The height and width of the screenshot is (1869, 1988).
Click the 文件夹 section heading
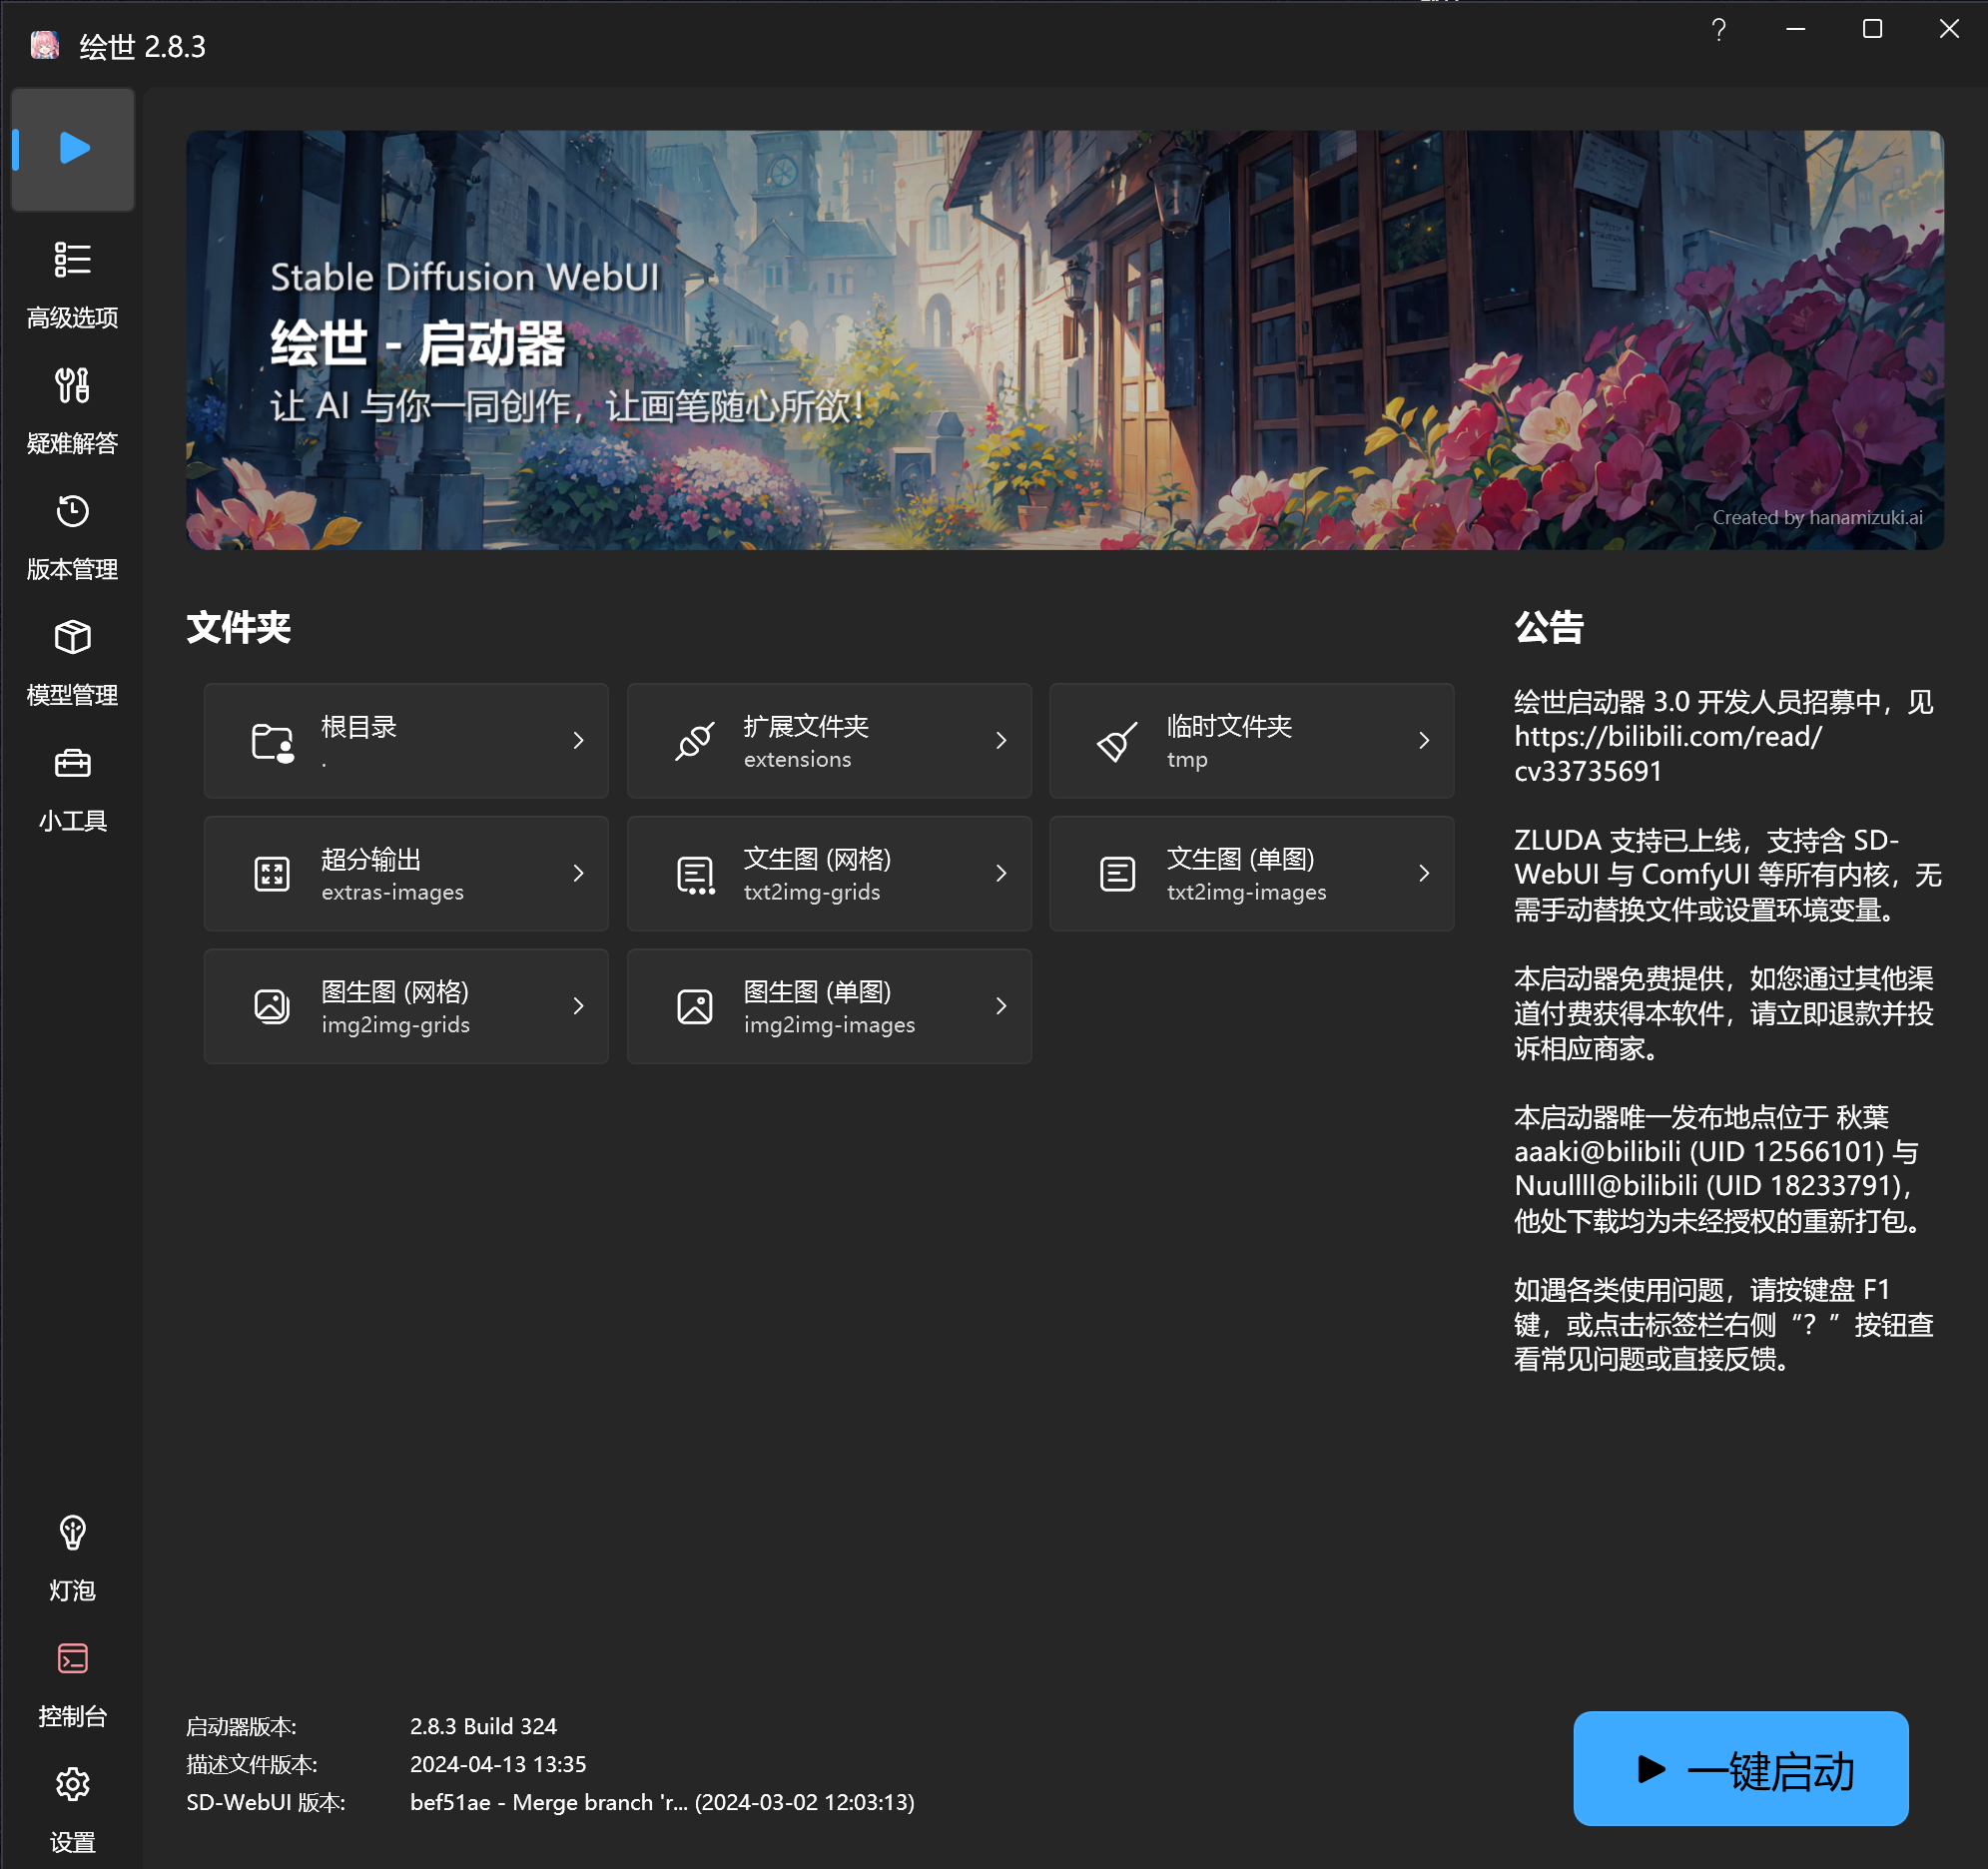[x=238, y=628]
